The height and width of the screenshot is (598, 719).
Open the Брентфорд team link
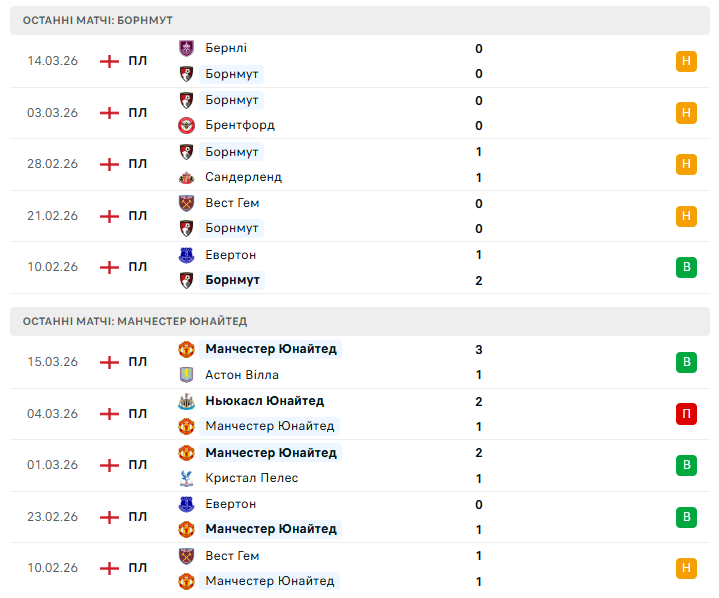tap(239, 126)
